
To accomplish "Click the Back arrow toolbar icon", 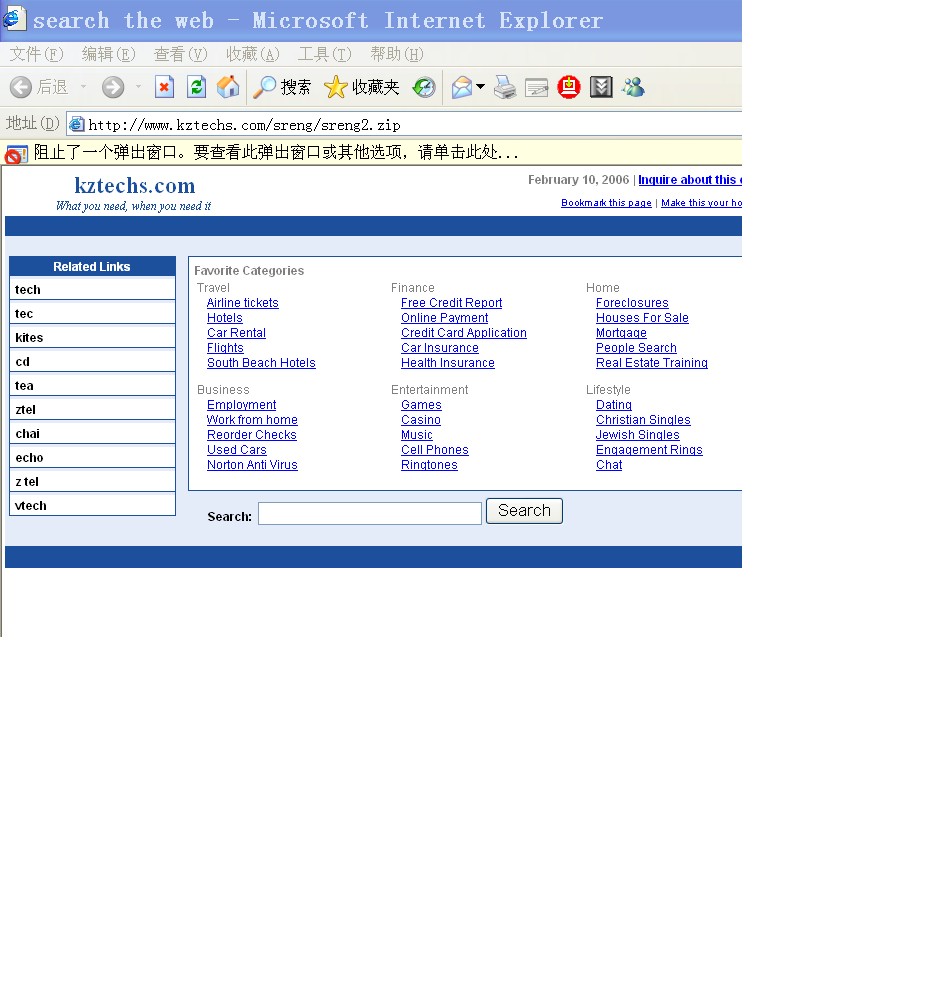I will tap(21, 87).
